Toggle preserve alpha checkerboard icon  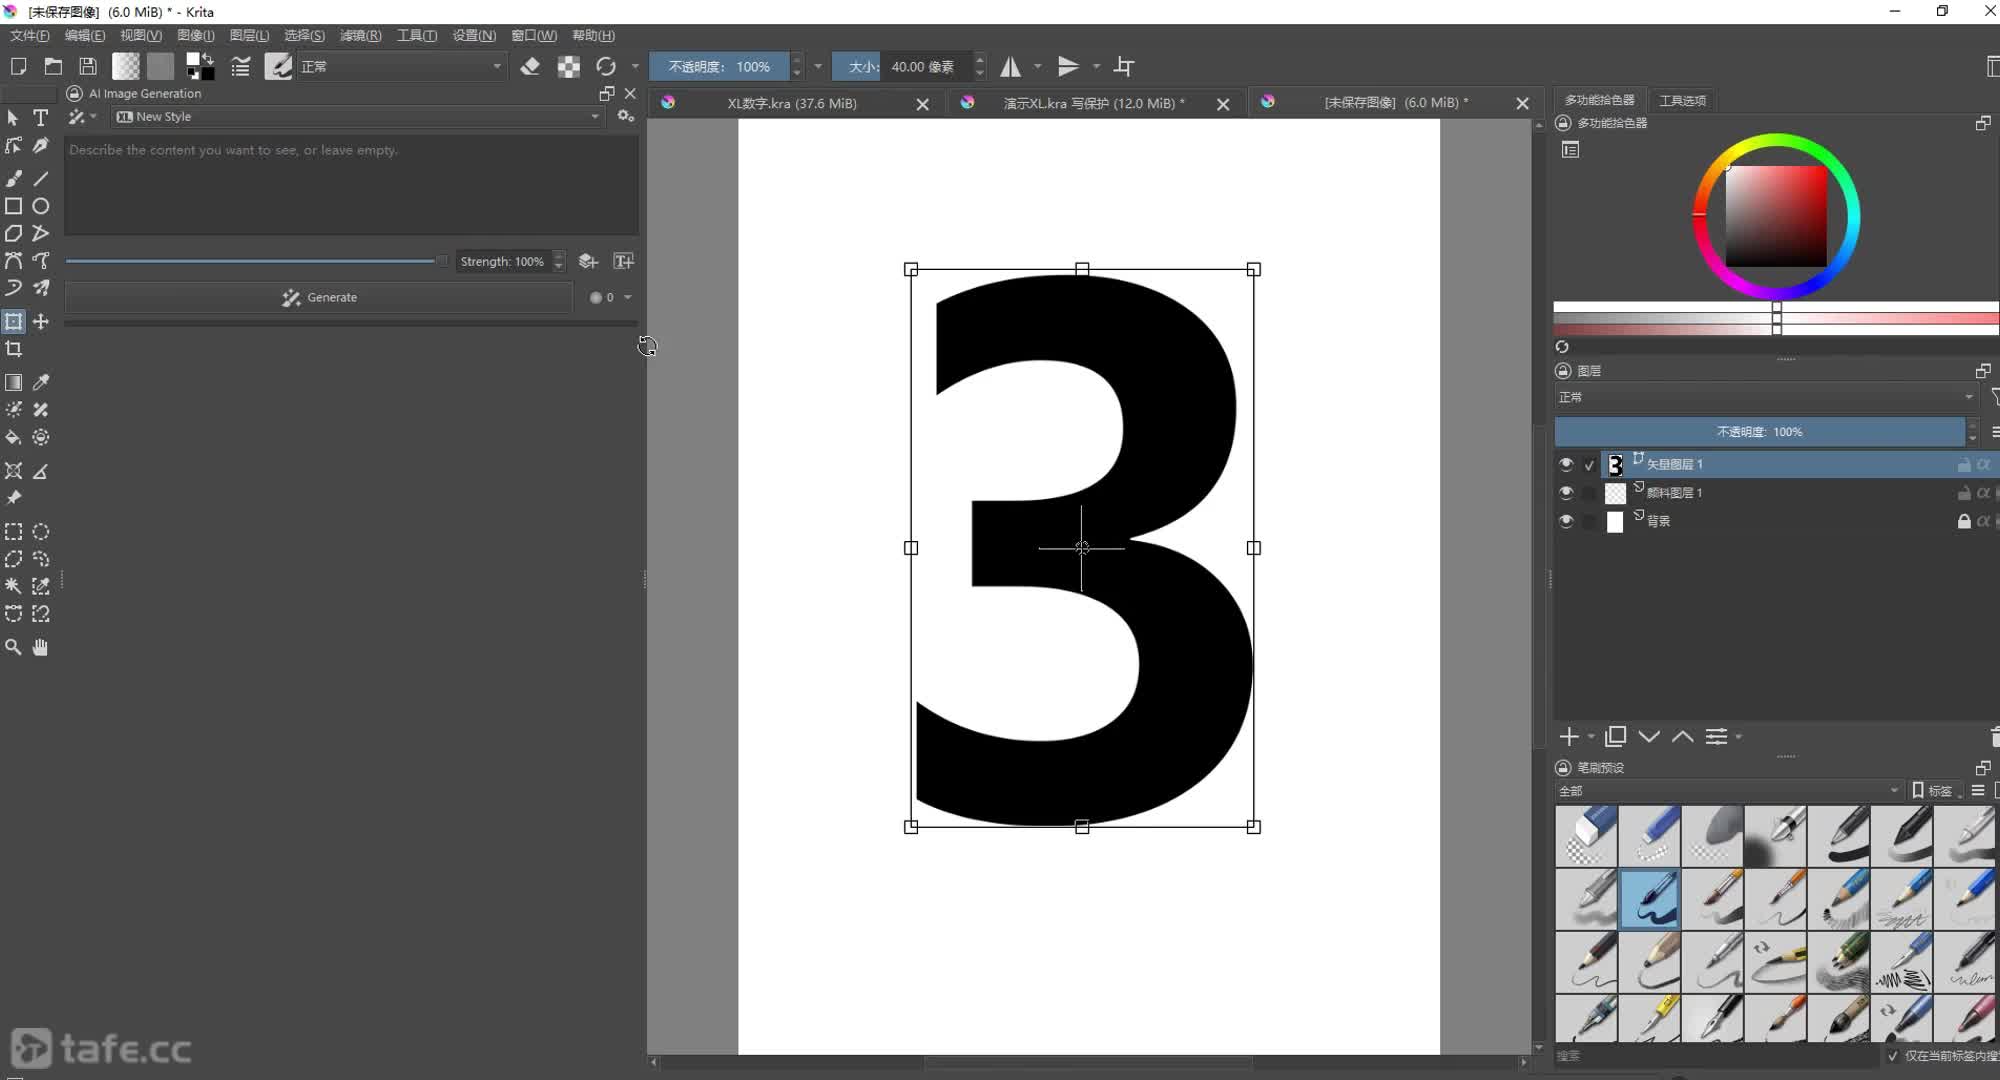click(569, 66)
